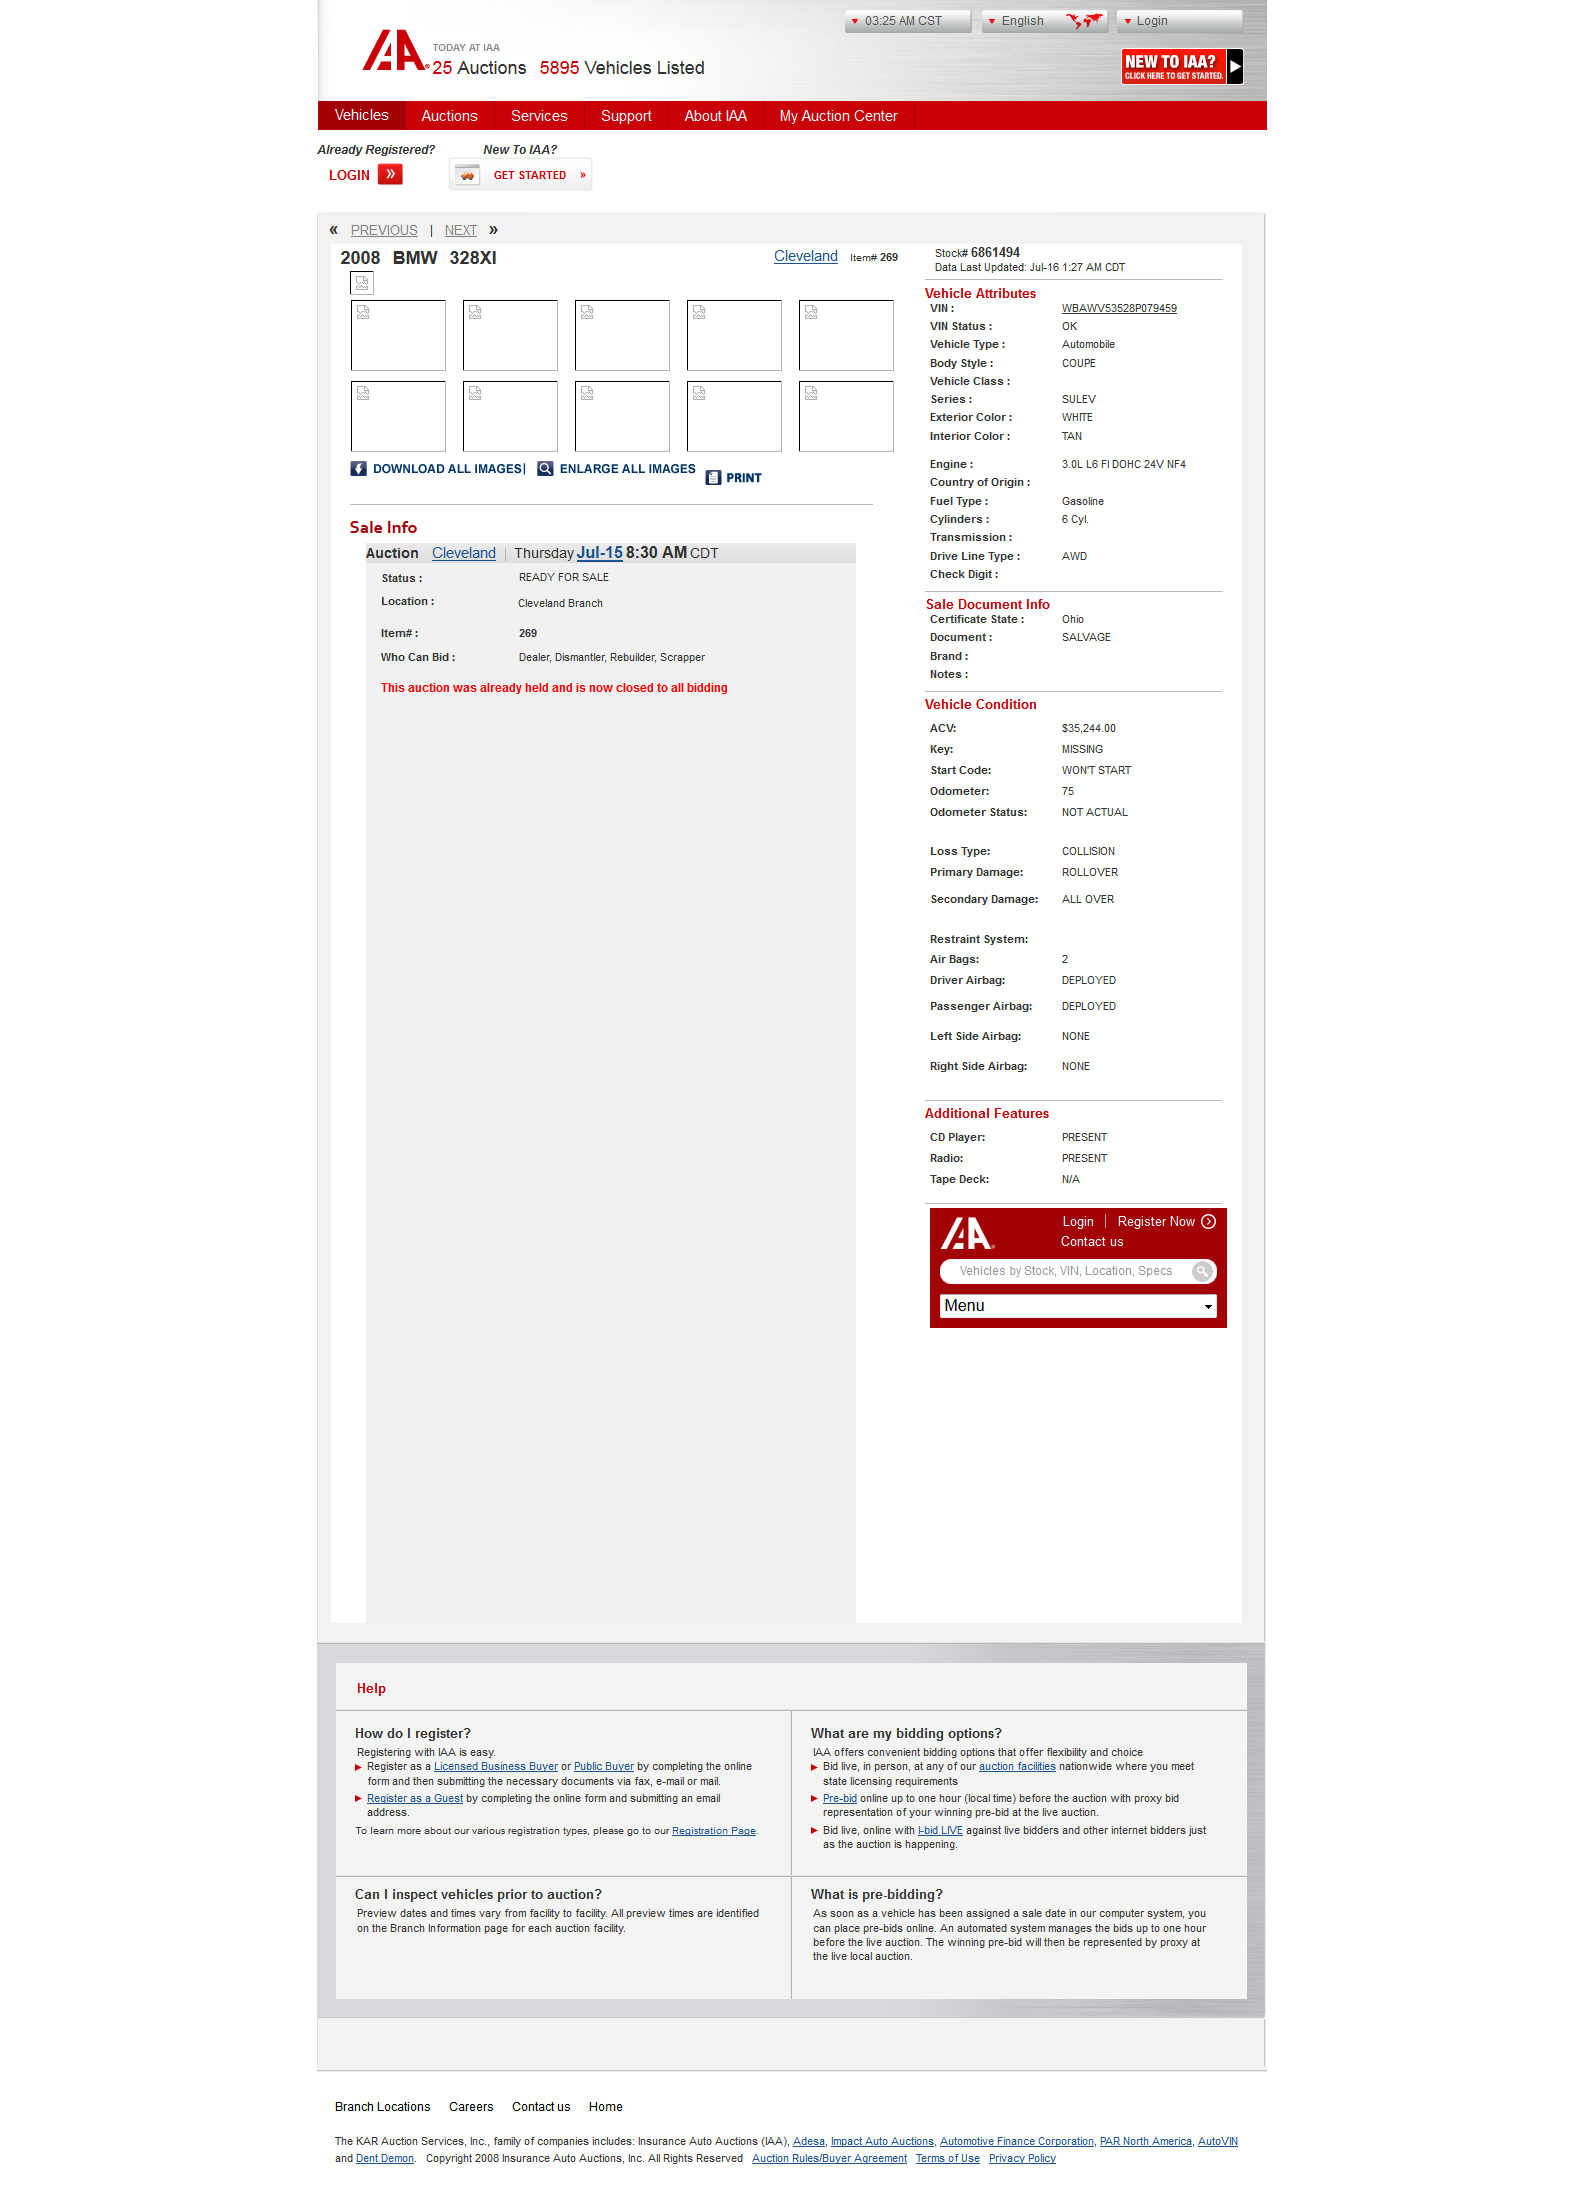Click the Public Buyer link
The image size is (1583, 2189).
pos(604,1767)
